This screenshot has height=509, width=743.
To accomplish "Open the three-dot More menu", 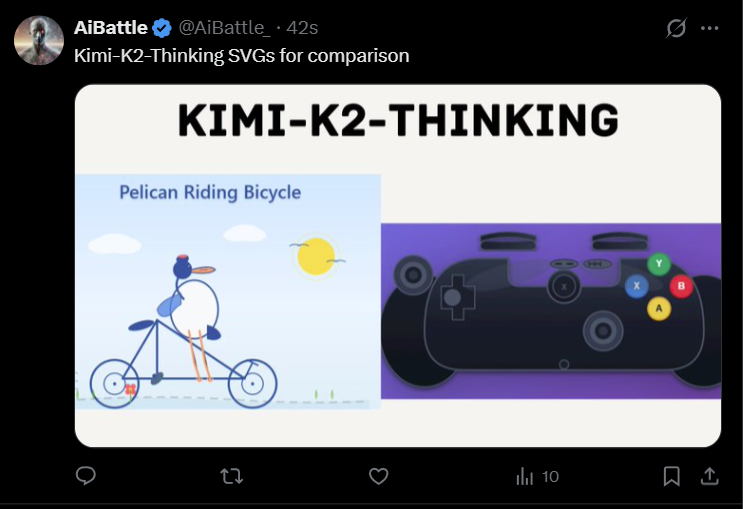I will pyautogui.click(x=710, y=28).
